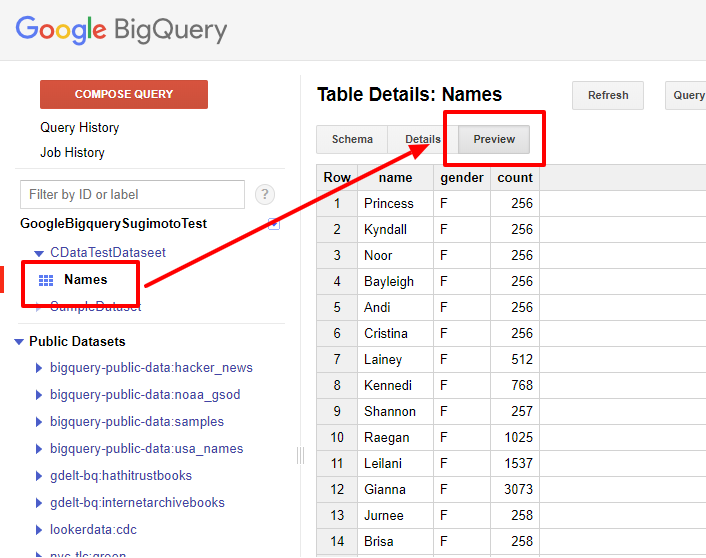The image size is (706, 558).
Task: Collapse the CDataTestDataseet dataset
Action: 39,254
